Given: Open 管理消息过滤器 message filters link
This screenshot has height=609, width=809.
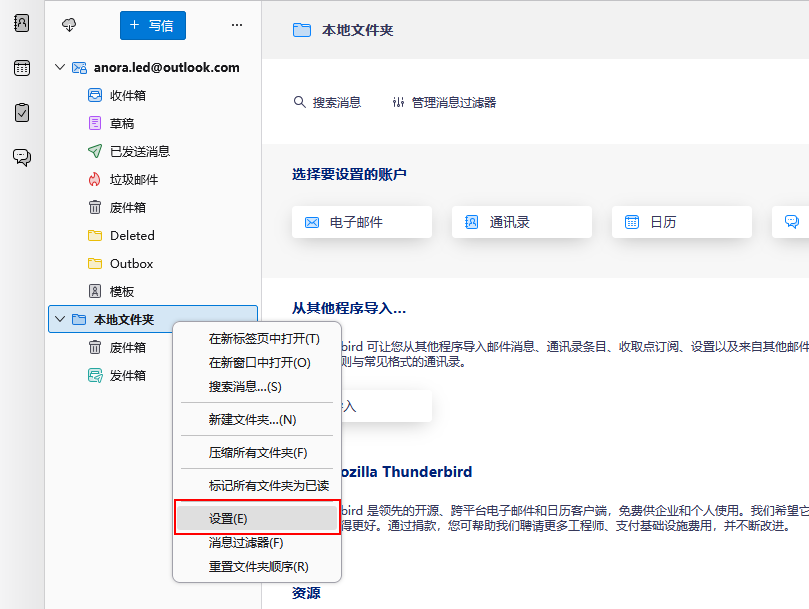Looking at the screenshot, I should coord(444,102).
